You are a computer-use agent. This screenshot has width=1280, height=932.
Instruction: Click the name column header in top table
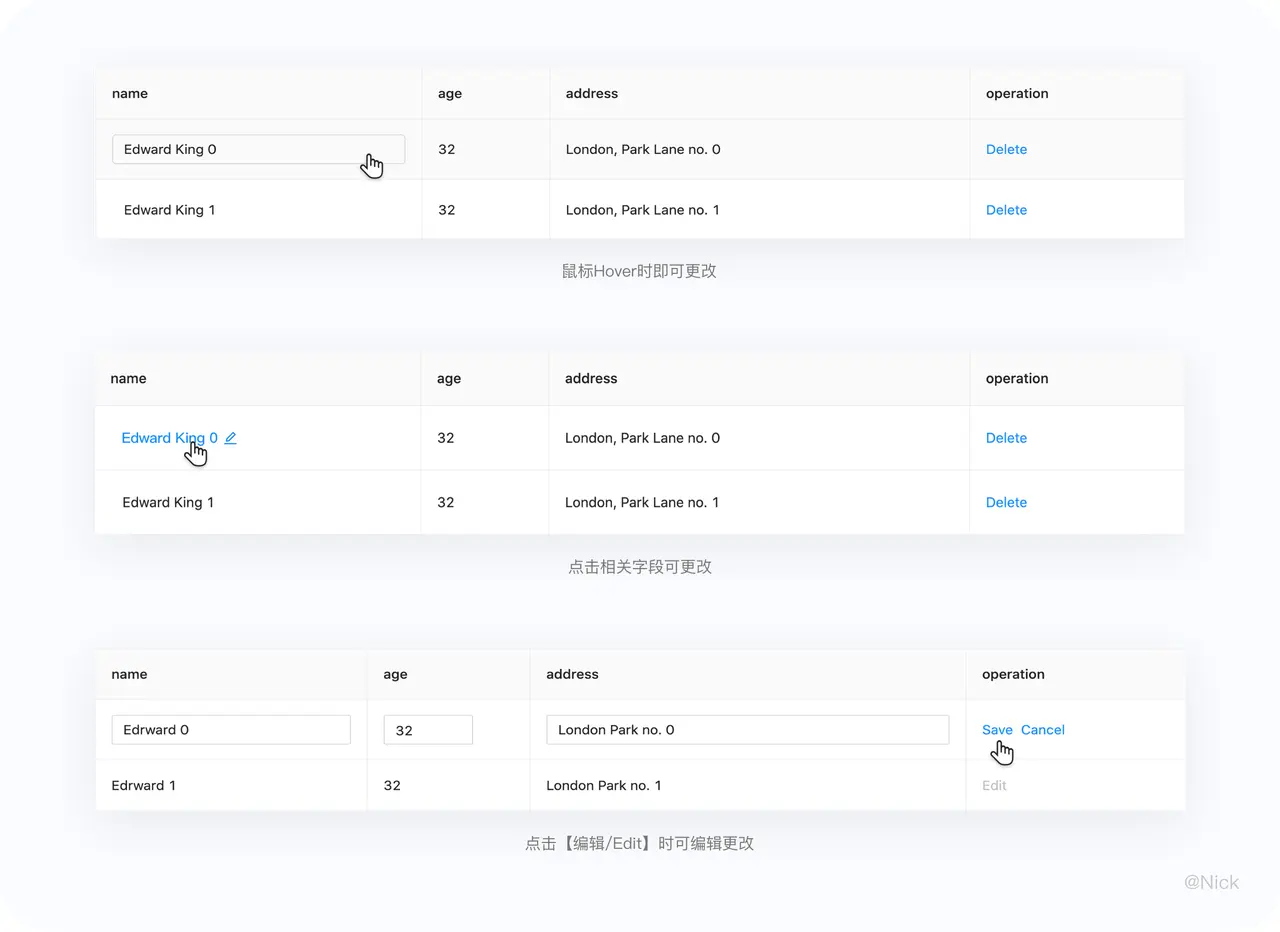click(130, 93)
